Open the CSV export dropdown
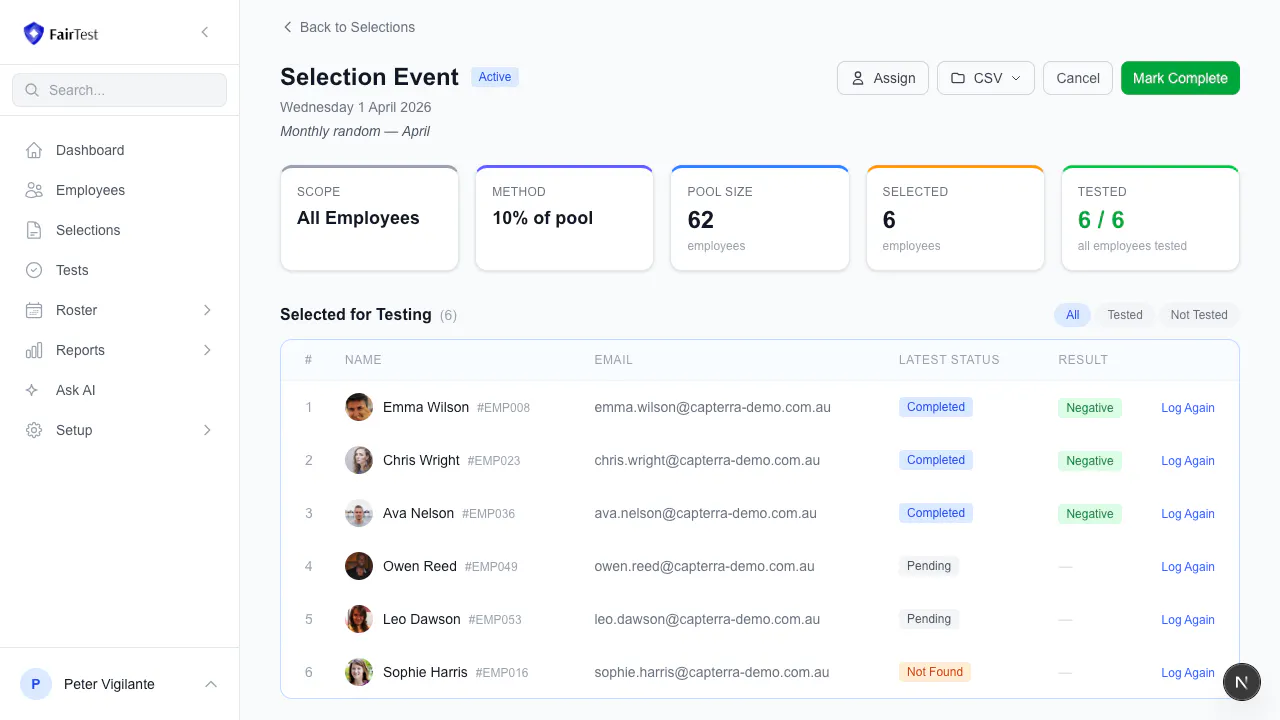The width and height of the screenshot is (1280, 720). coord(986,78)
